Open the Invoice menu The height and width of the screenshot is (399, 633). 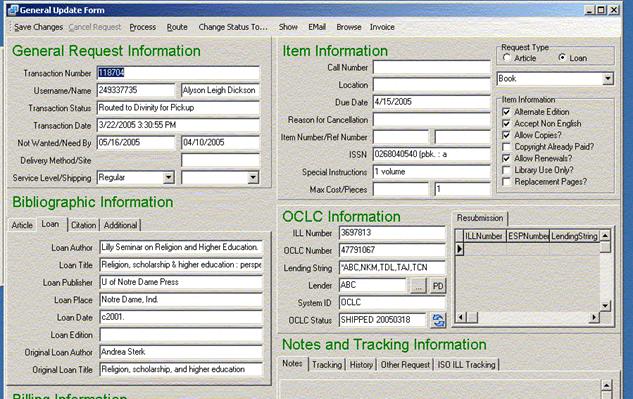point(382,27)
